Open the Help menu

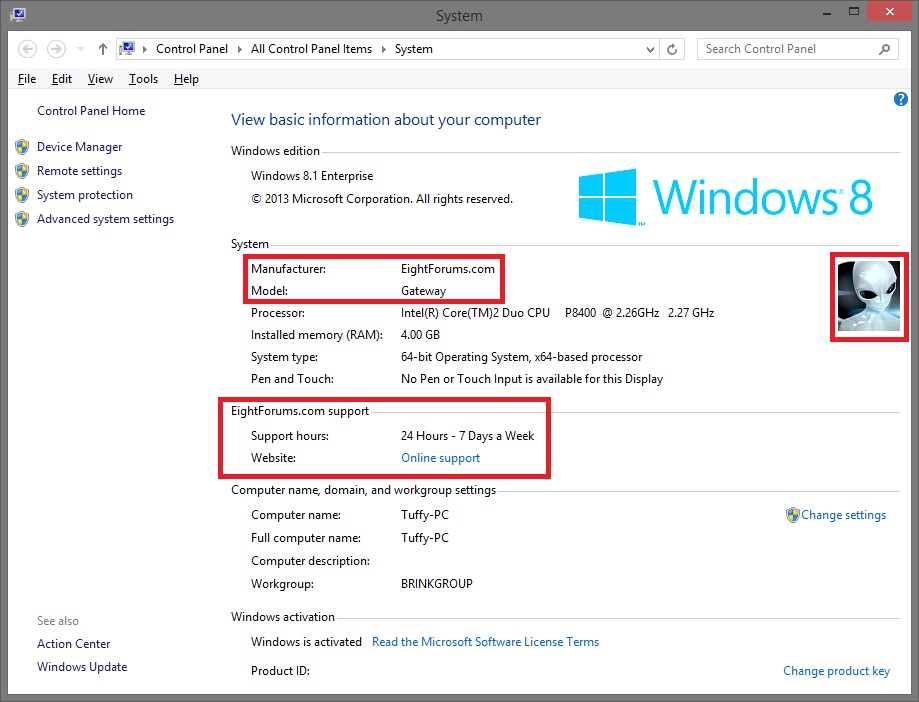[x=186, y=79]
